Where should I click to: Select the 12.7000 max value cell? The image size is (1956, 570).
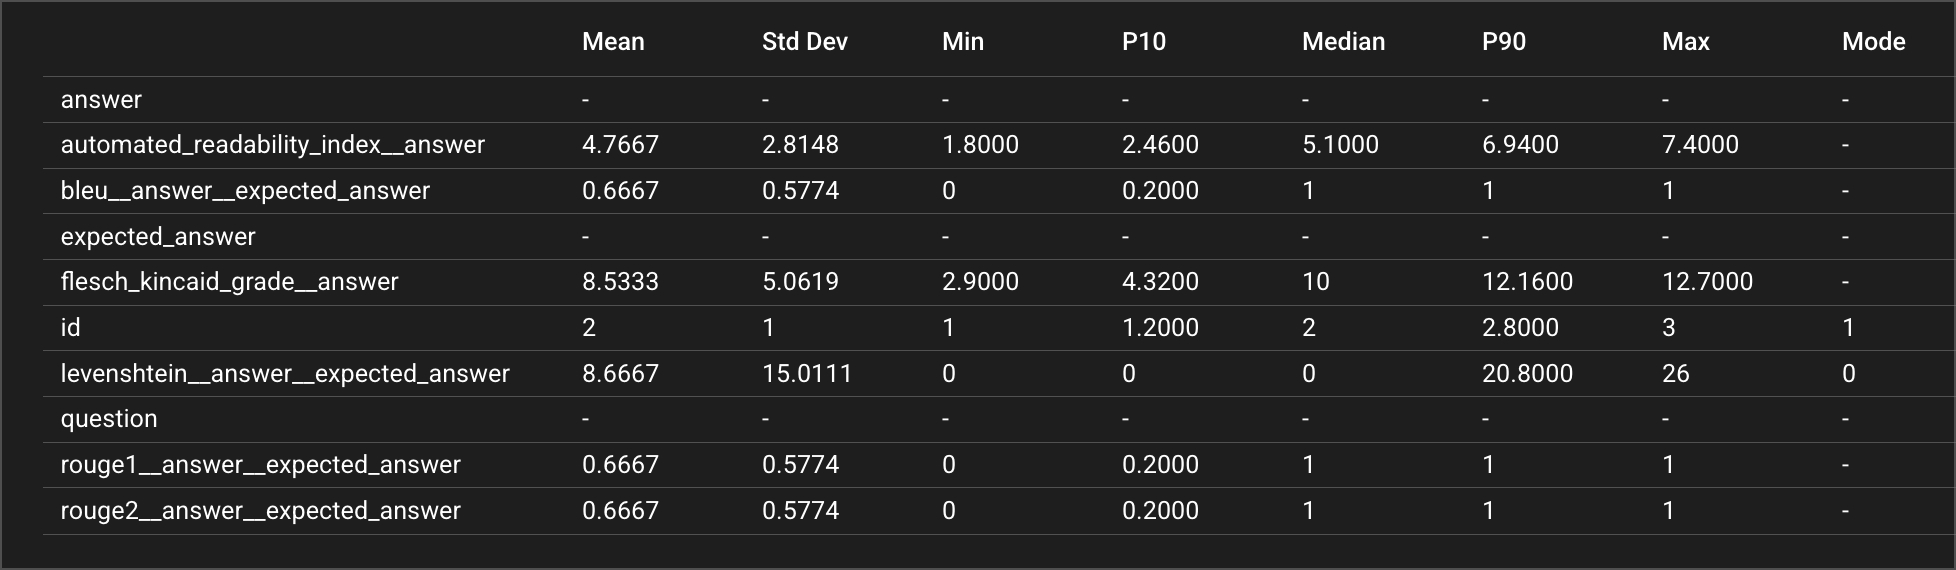pyautogui.click(x=1707, y=282)
